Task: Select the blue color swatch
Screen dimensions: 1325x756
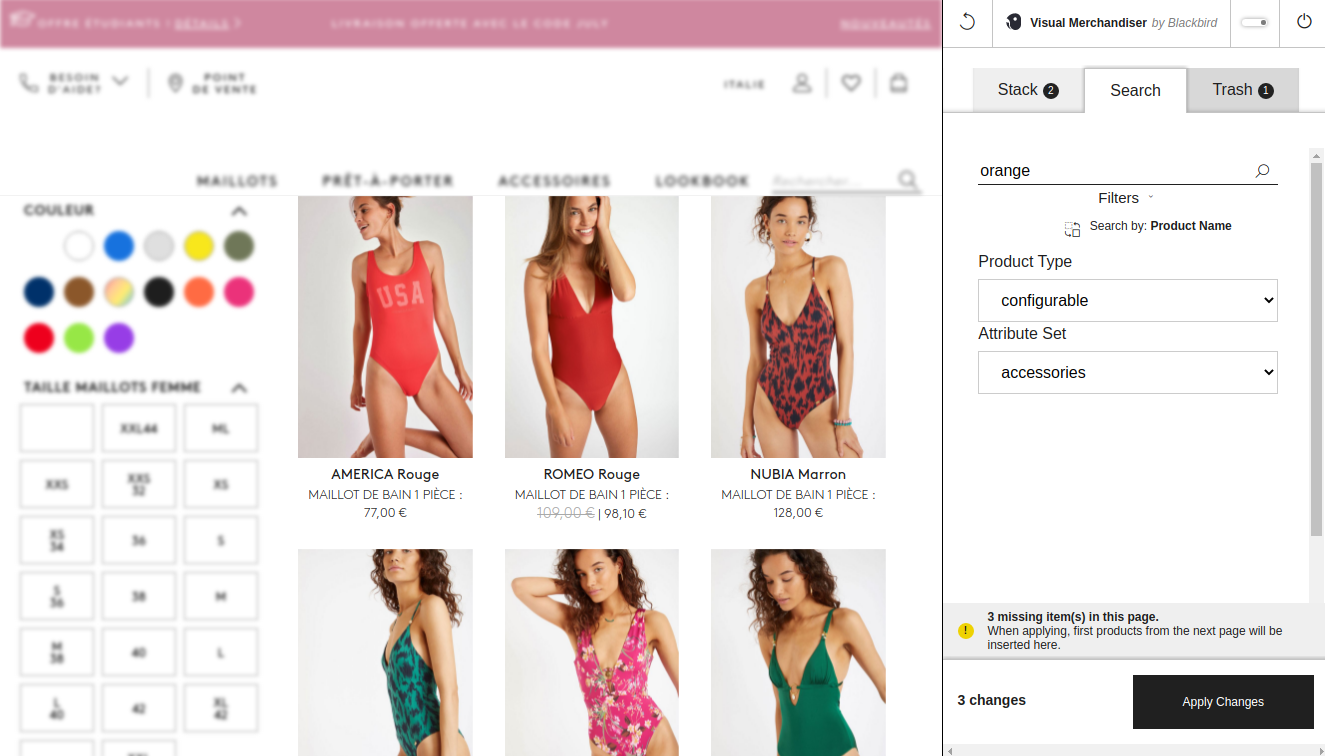Action: pyautogui.click(x=119, y=246)
